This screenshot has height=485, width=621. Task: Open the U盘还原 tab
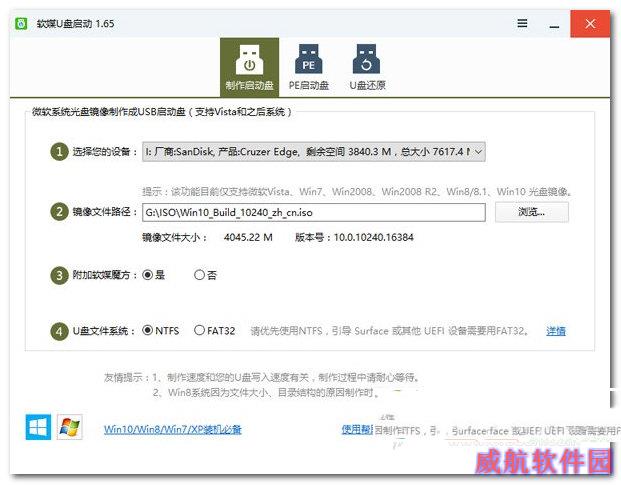[x=367, y=67]
